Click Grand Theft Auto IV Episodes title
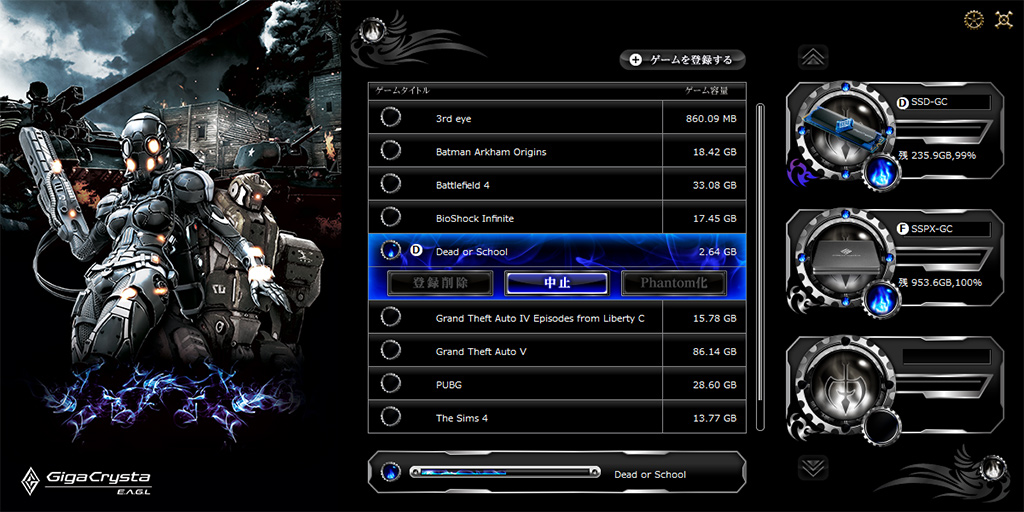Viewport: 1024px width, 512px height. (540, 319)
